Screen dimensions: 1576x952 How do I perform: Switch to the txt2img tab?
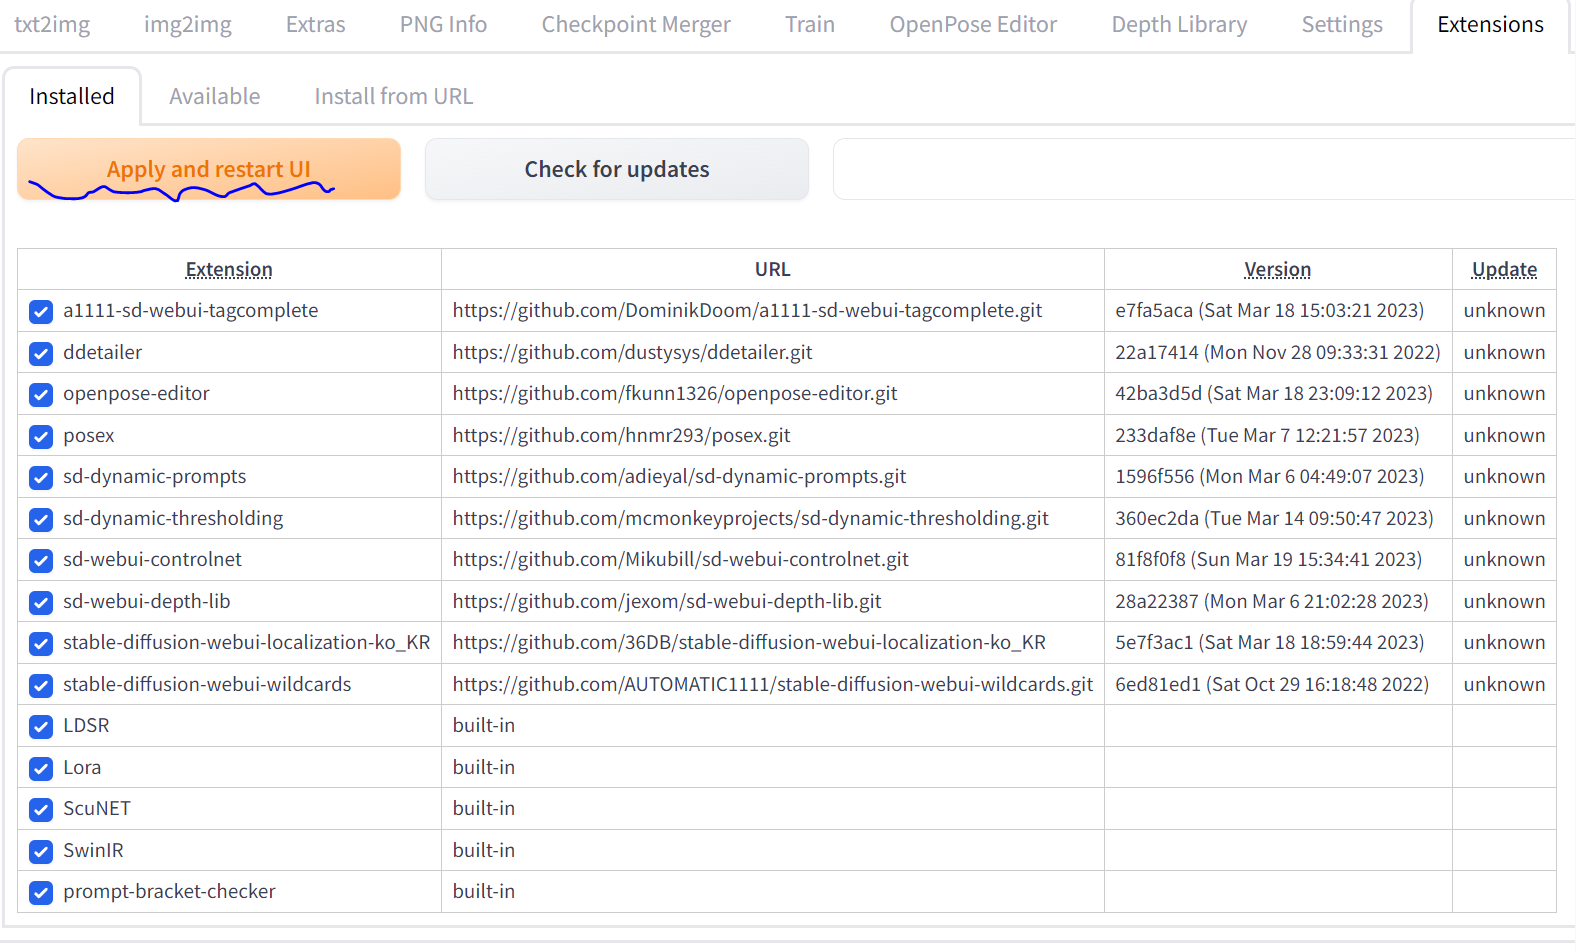(52, 25)
